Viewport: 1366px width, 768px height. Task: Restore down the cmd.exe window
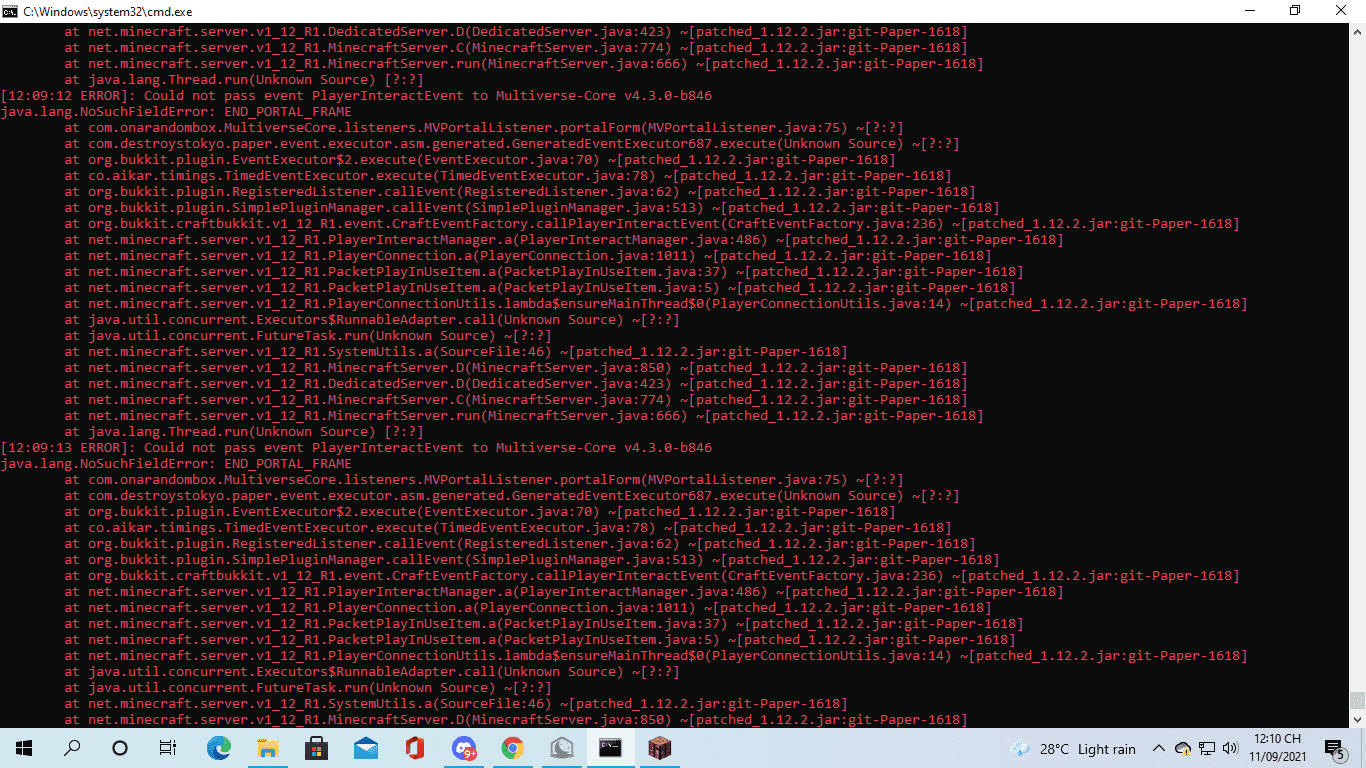coord(1297,11)
